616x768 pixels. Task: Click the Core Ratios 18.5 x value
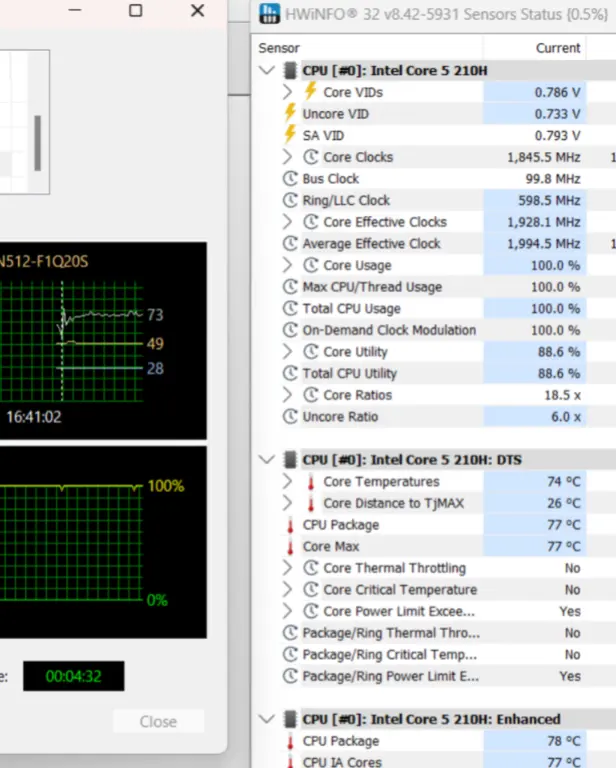pyautogui.click(x=562, y=395)
